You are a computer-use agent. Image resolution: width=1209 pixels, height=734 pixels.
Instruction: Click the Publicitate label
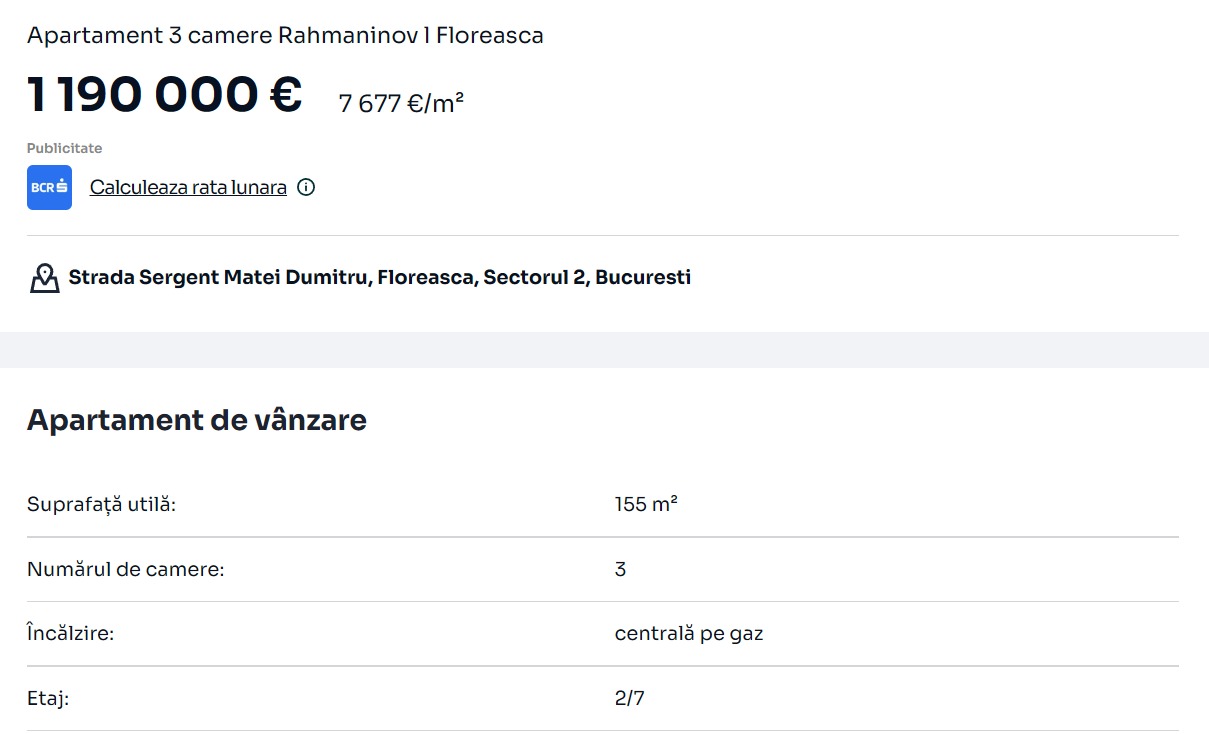64,148
